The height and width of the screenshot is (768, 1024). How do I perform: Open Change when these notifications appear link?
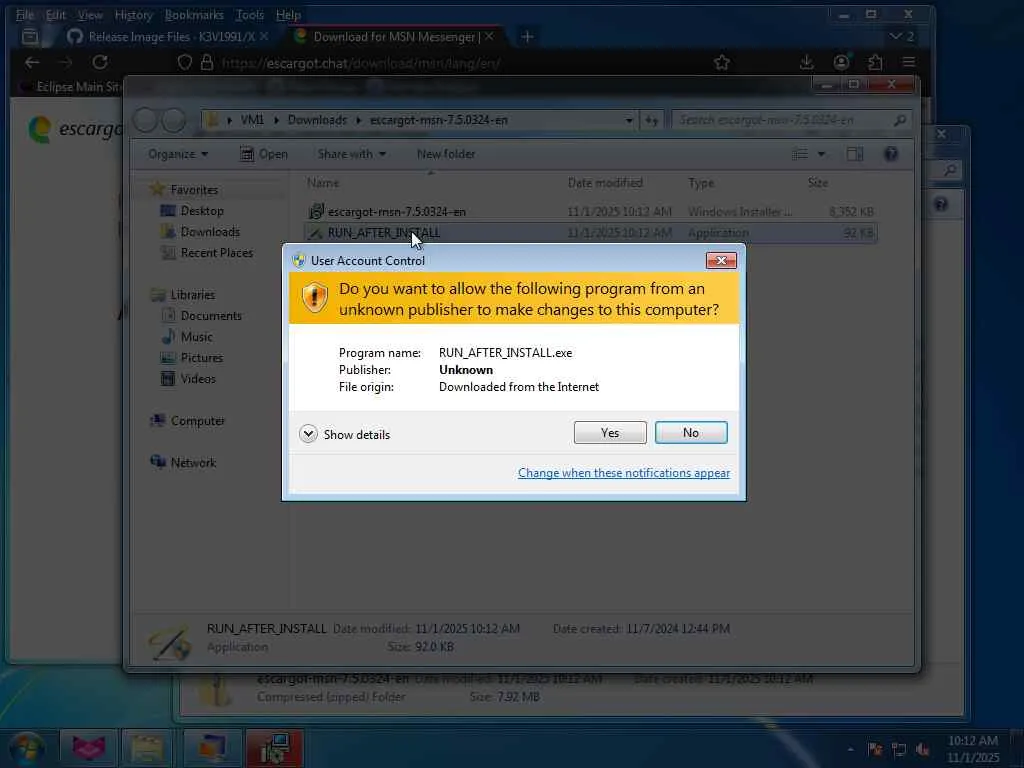624,472
